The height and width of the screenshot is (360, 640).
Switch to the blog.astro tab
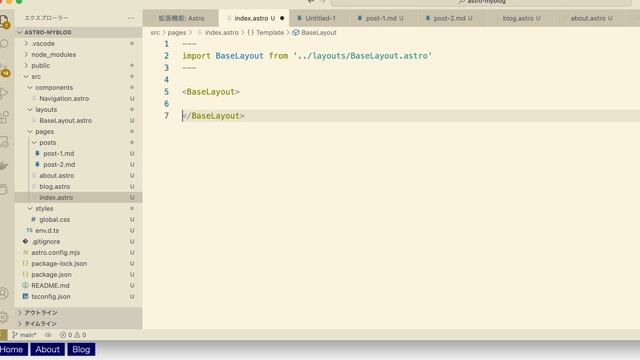pyautogui.click(x=521, y=18)
